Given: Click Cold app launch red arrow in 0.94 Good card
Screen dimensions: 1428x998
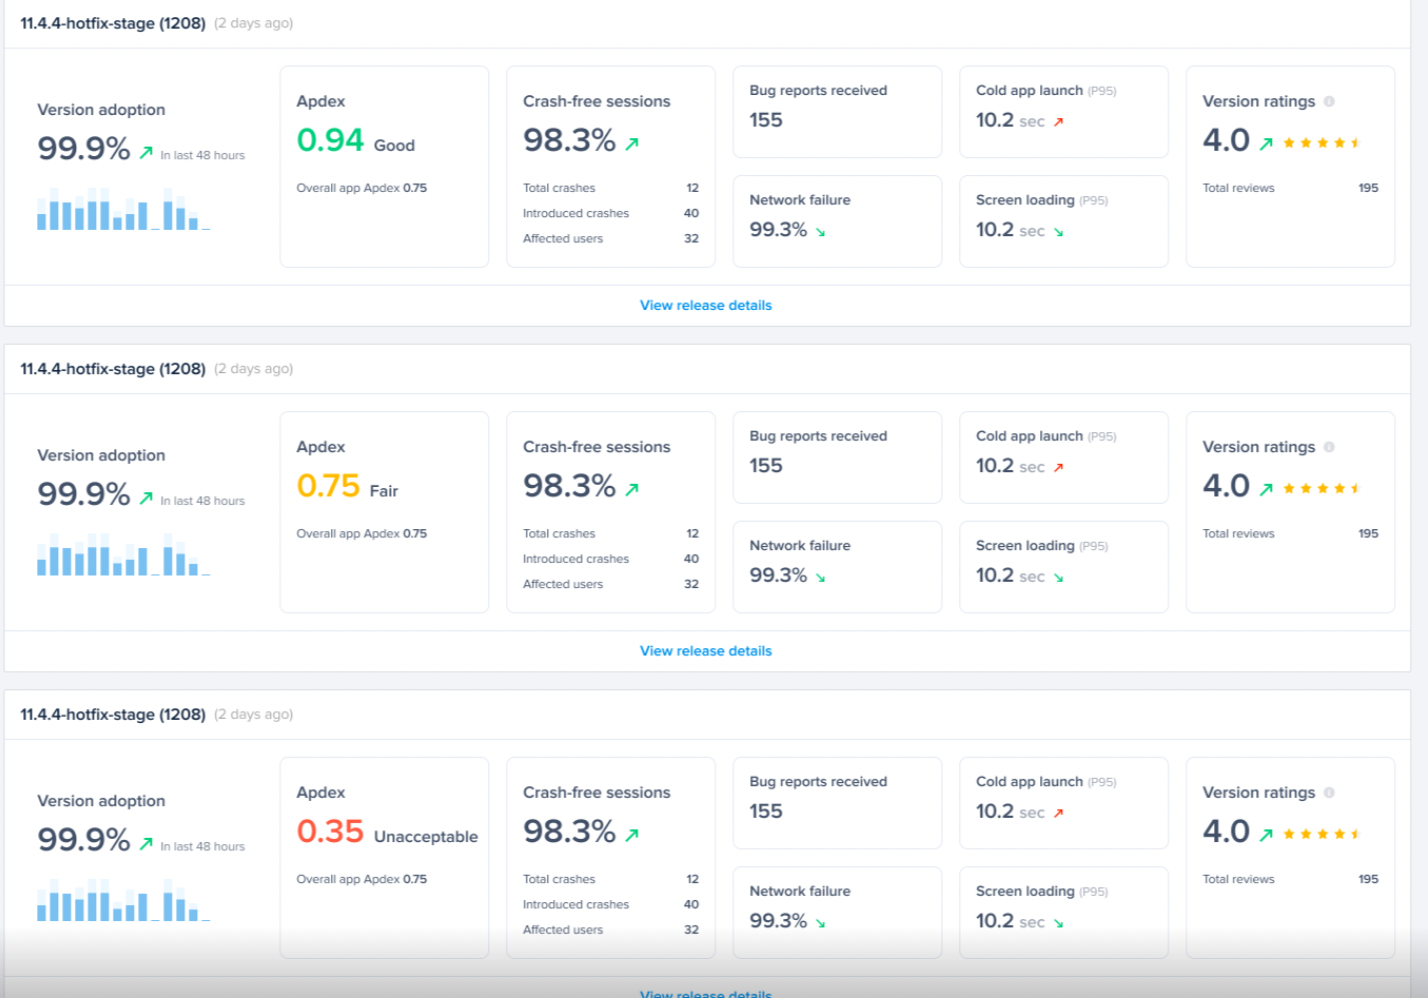Looking at the screenshot, I should (x=1058, y=122).
